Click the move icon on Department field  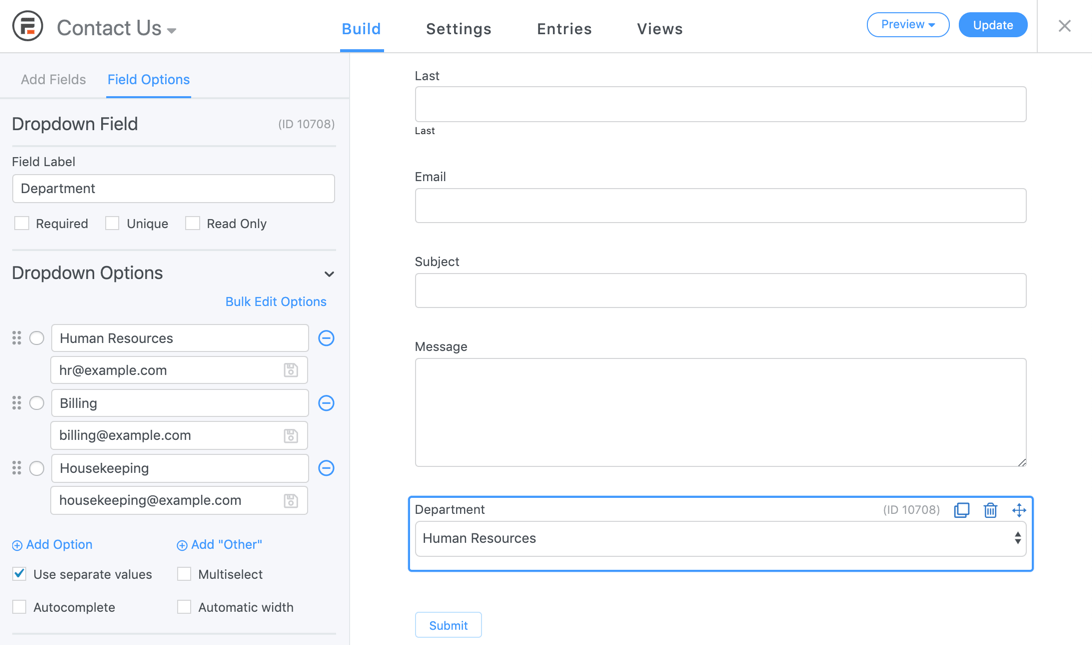pos(1019,510)
